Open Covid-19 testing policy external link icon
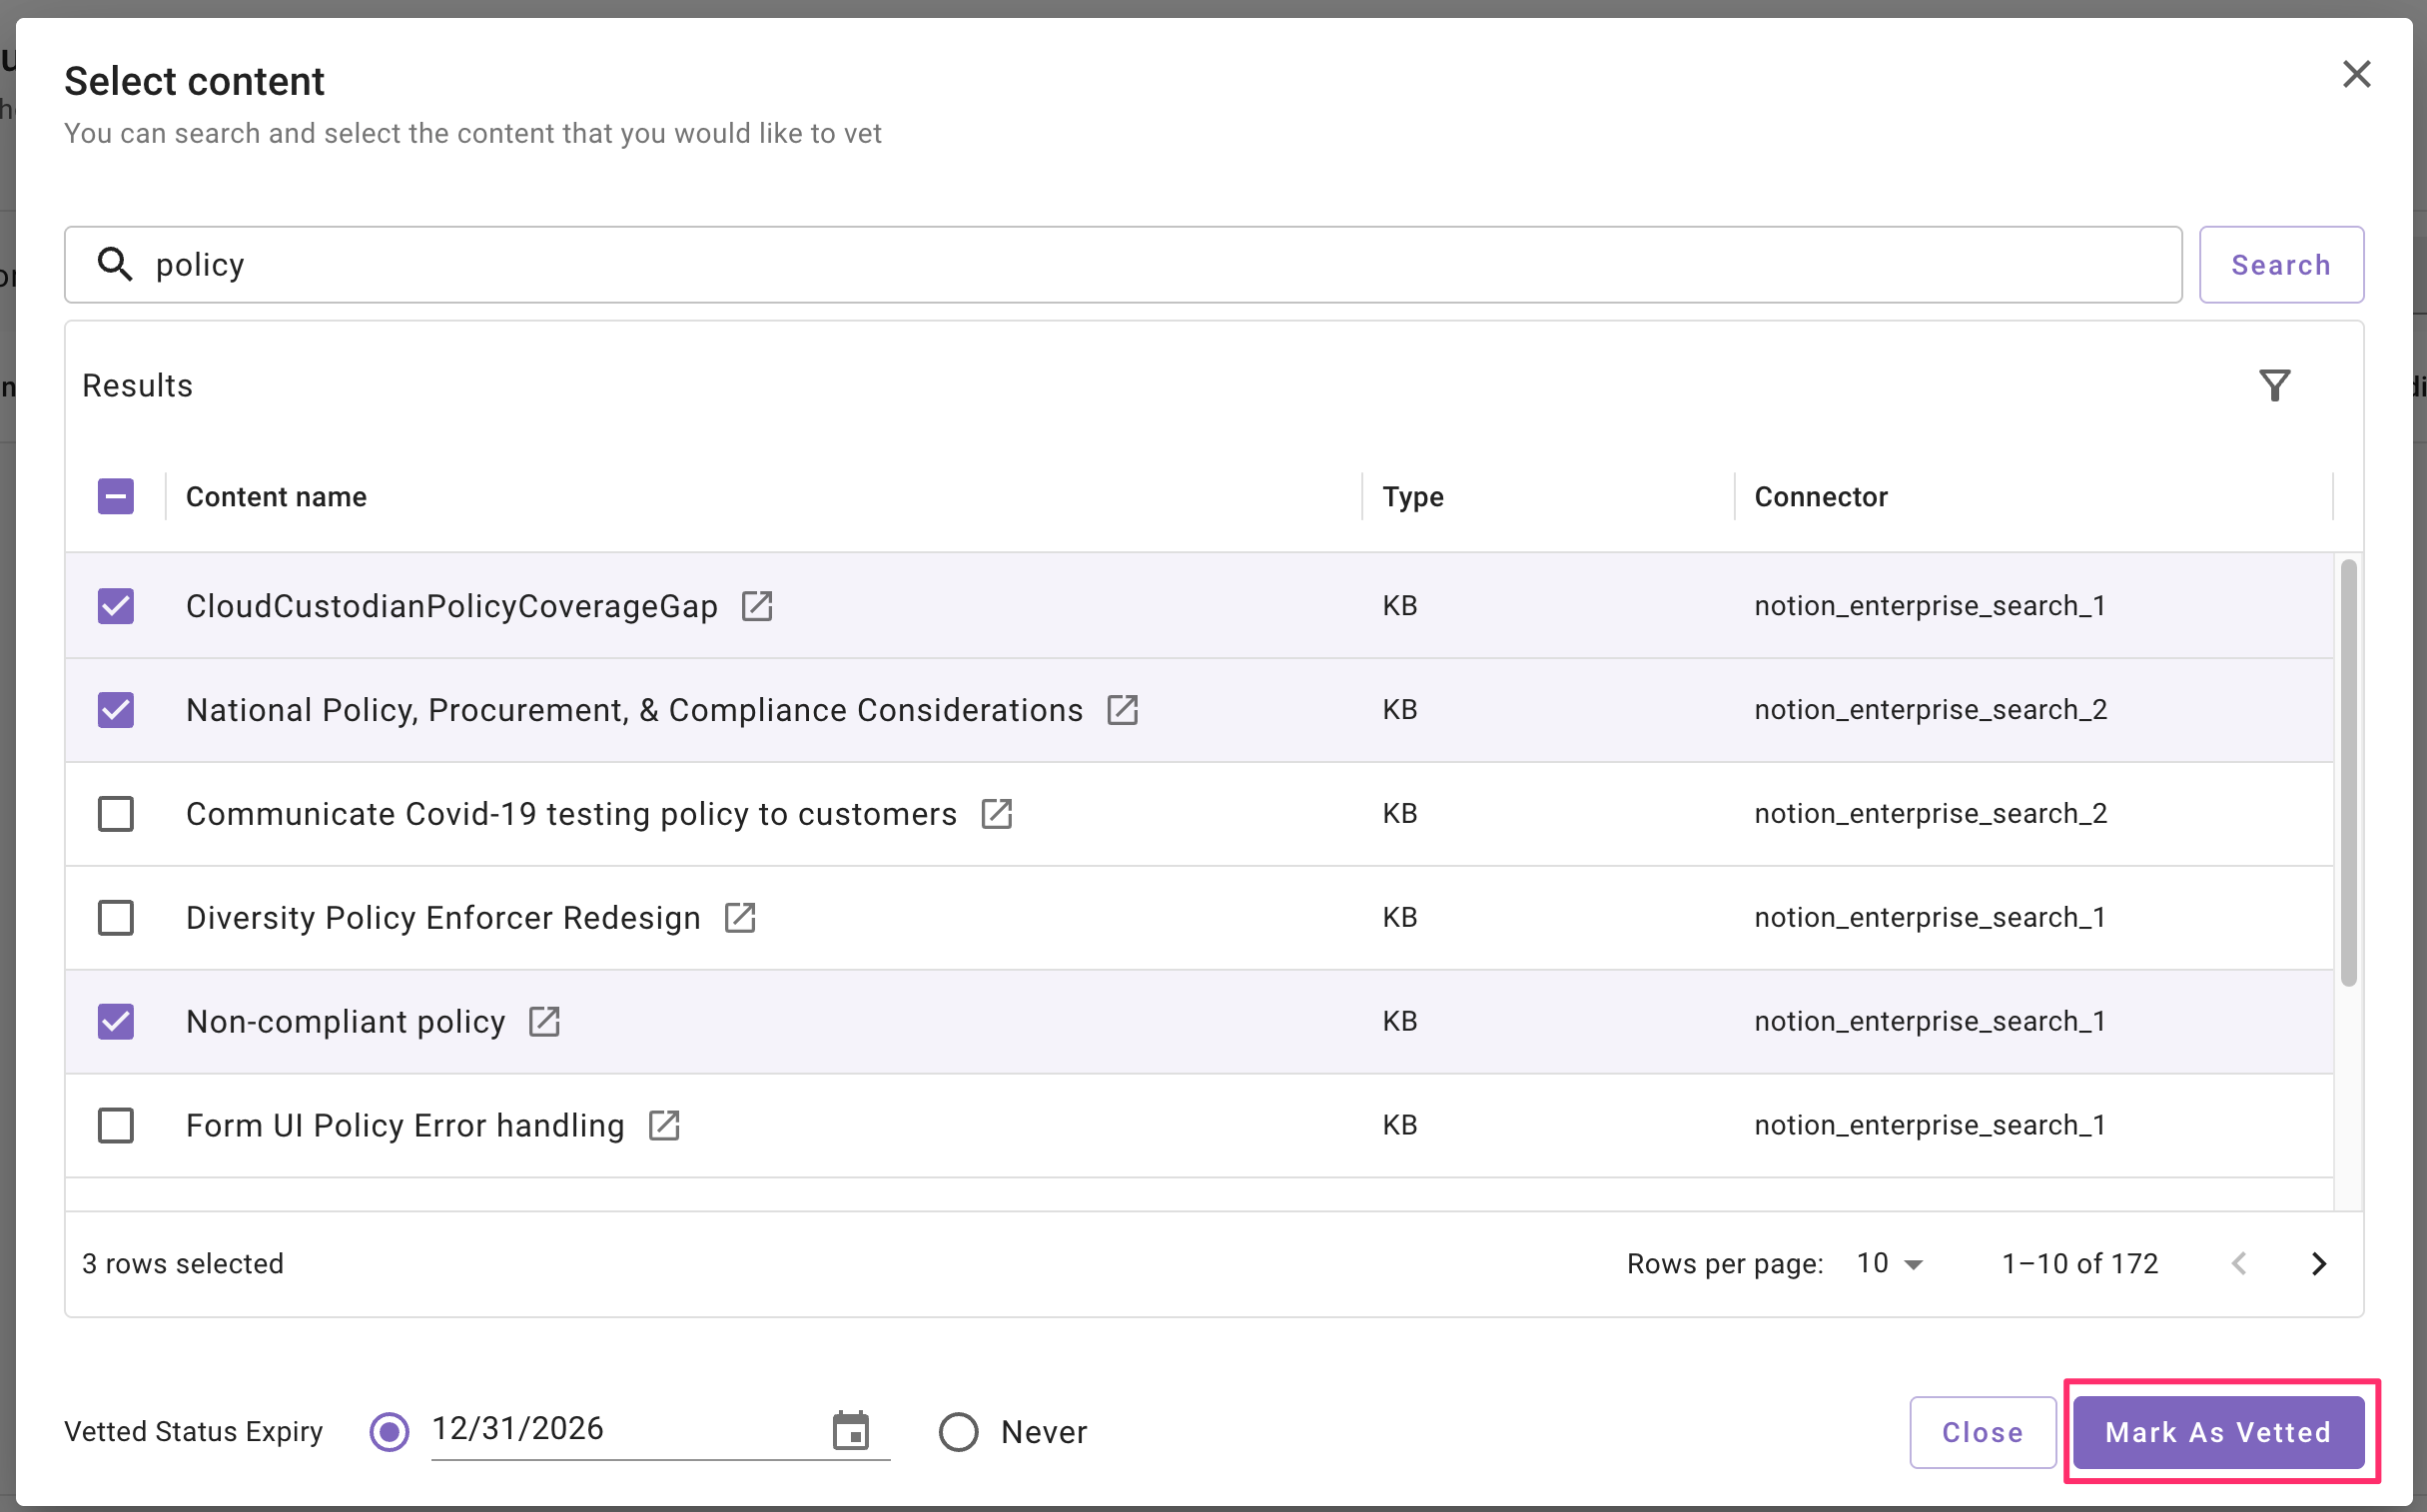Viewport: 2427px width, 1512px height. (x=996, y=814)
